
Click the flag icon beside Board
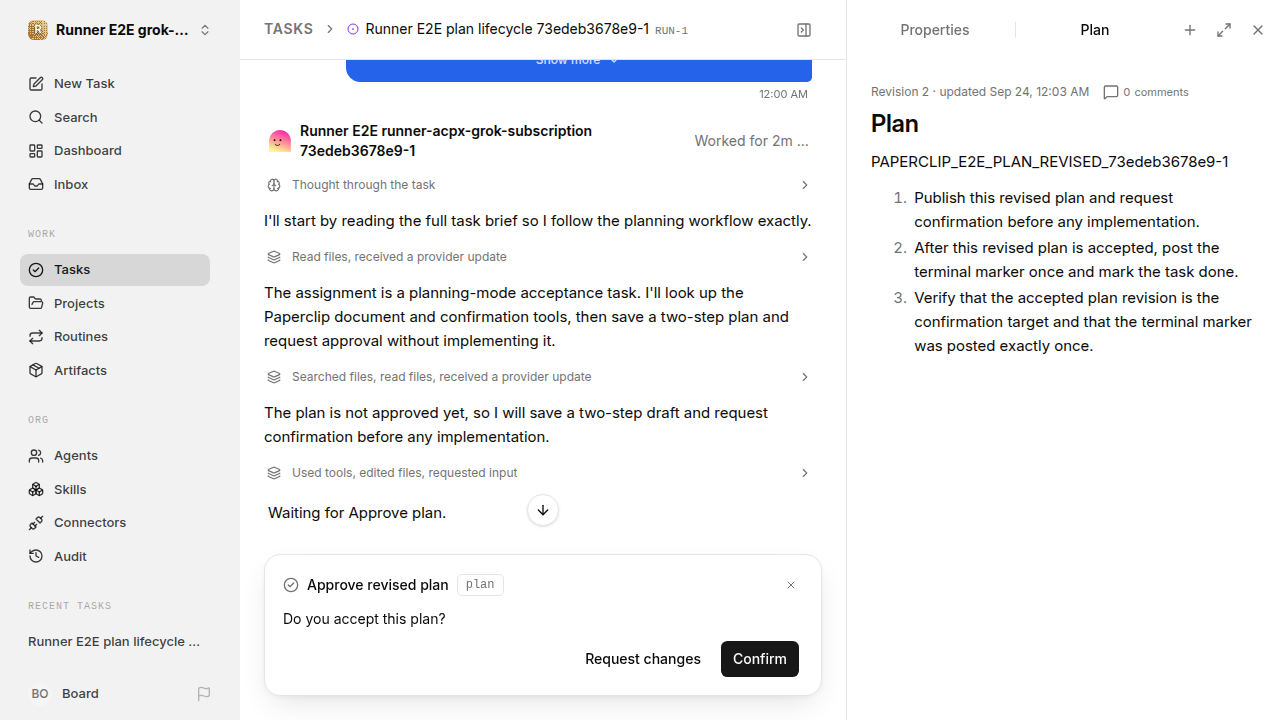[204, 693]
